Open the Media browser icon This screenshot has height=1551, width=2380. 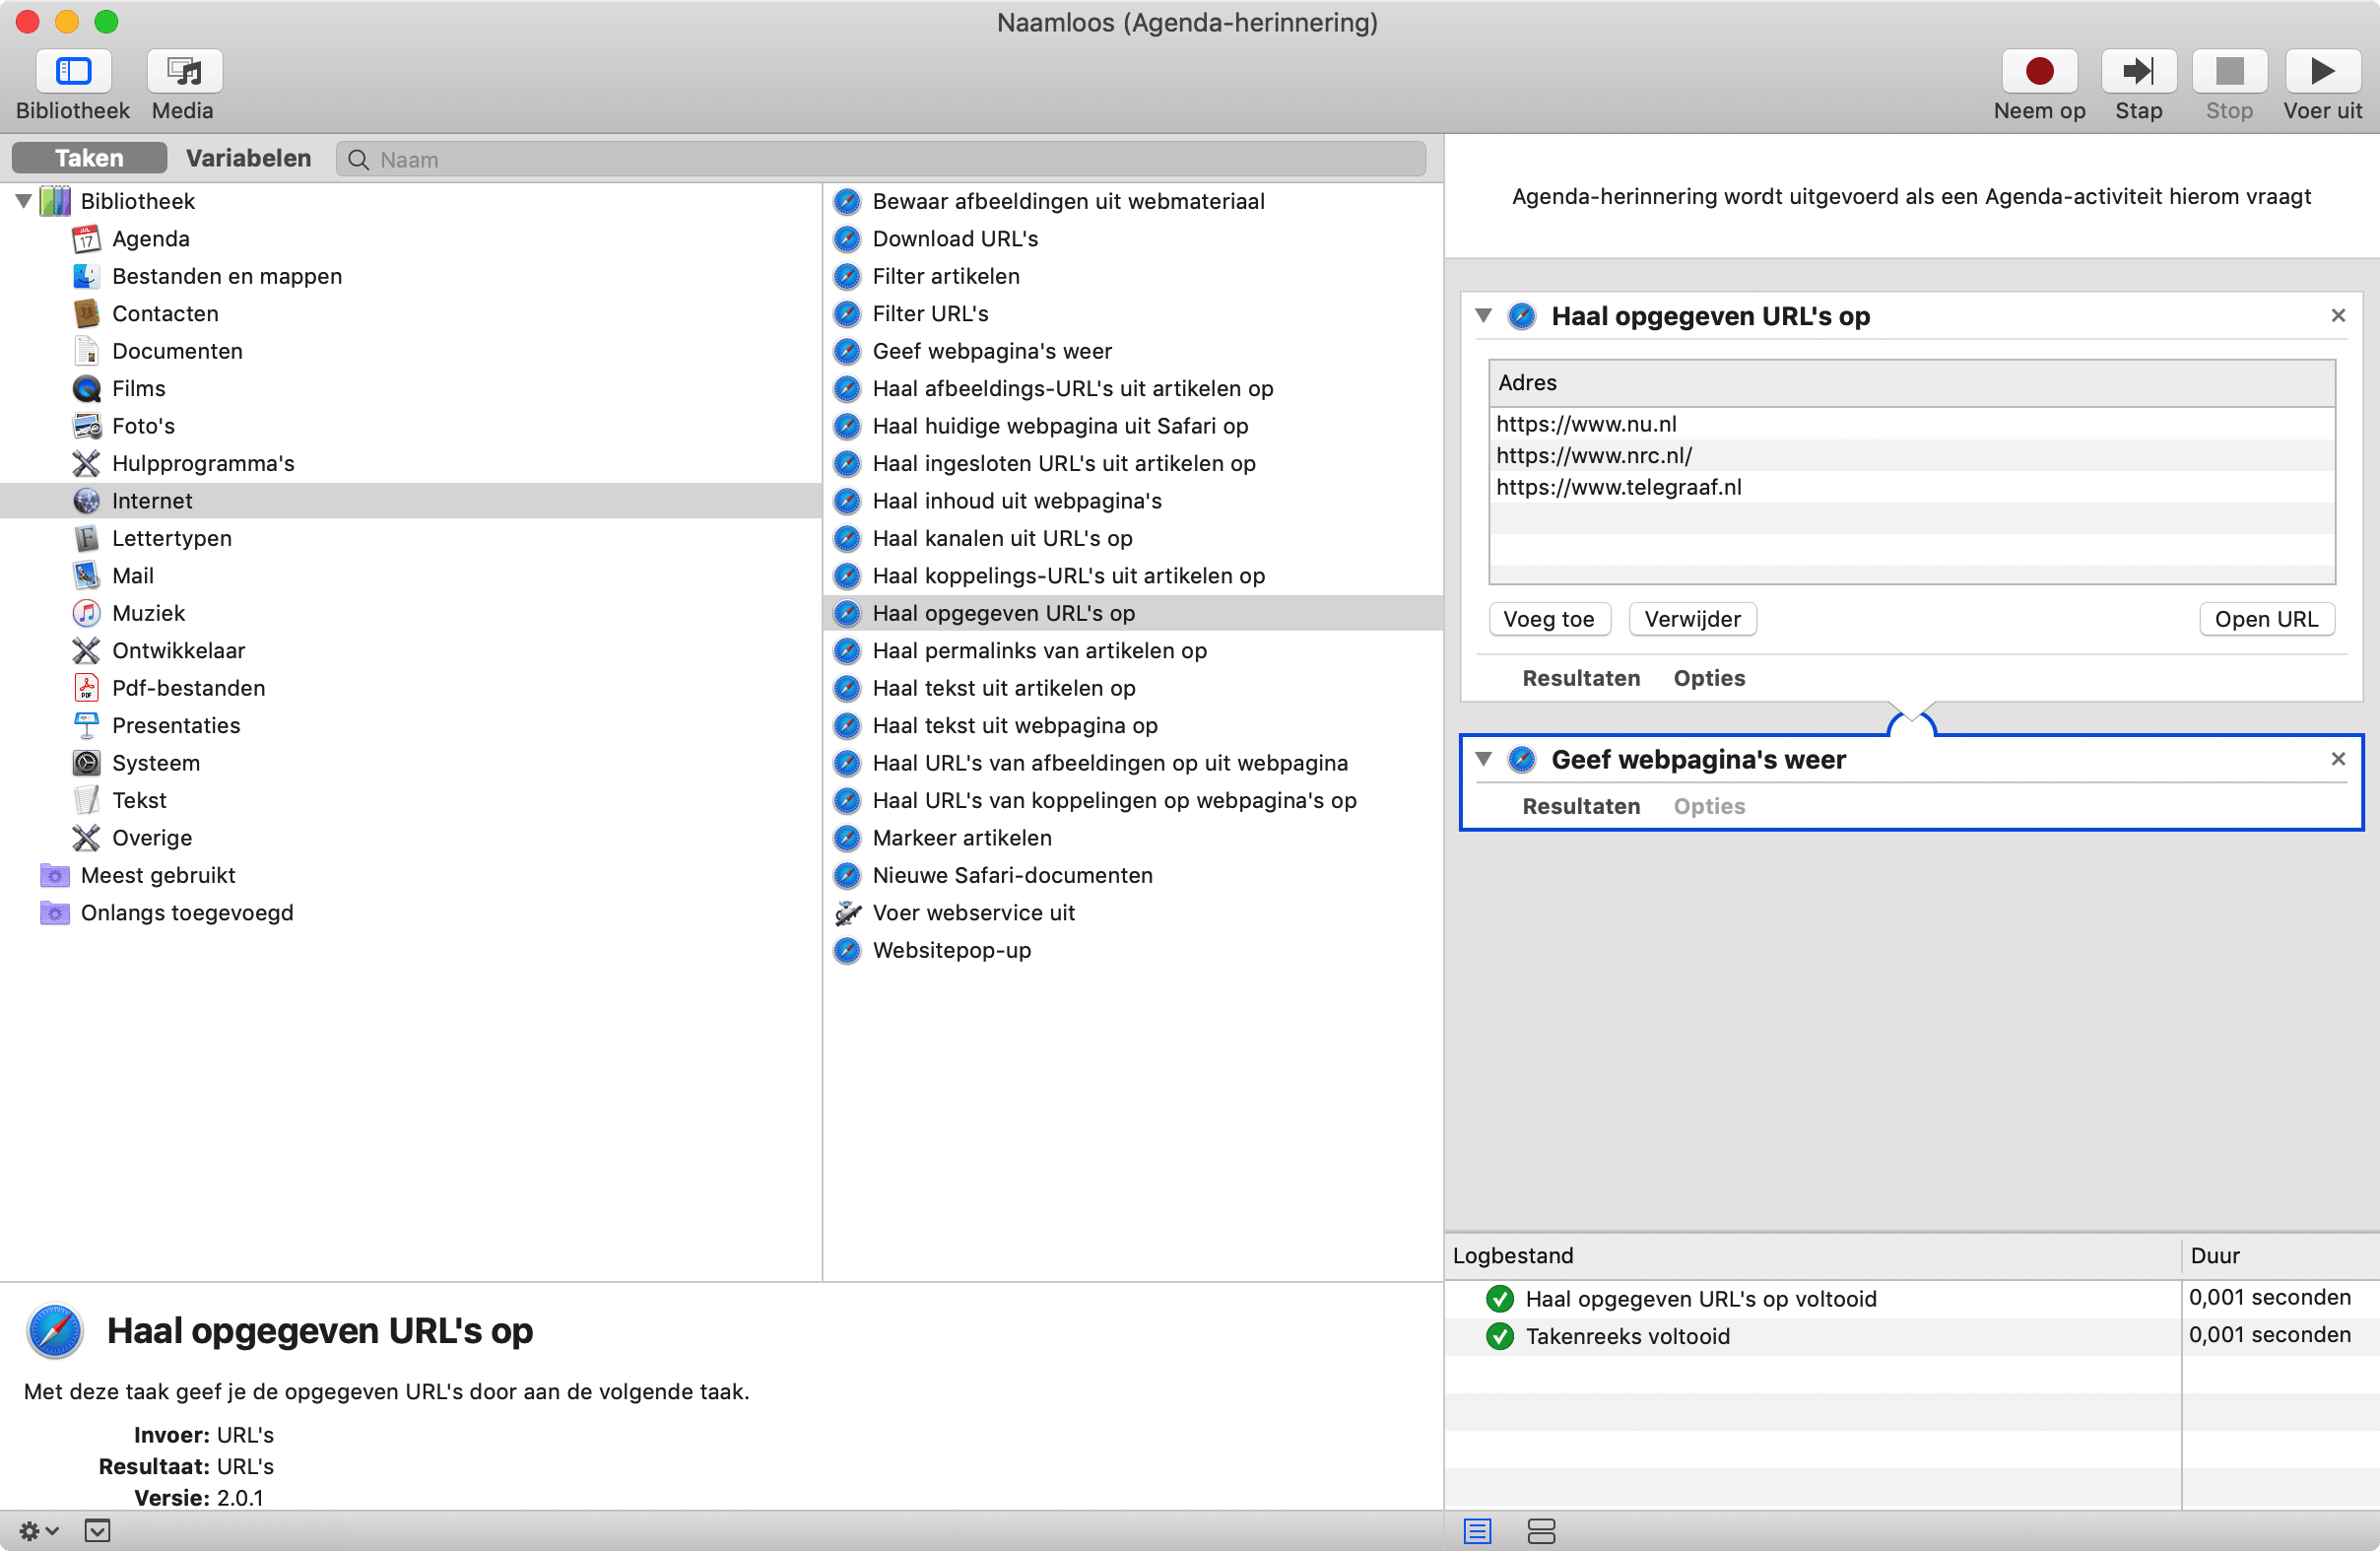[x=184, y=72]
